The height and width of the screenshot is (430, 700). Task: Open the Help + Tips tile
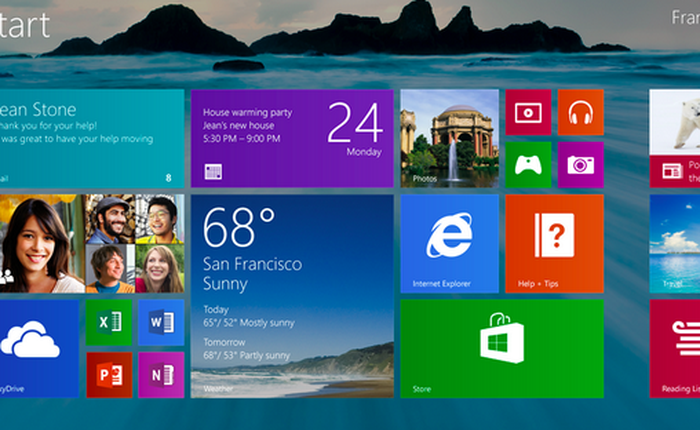coord(554,244)
